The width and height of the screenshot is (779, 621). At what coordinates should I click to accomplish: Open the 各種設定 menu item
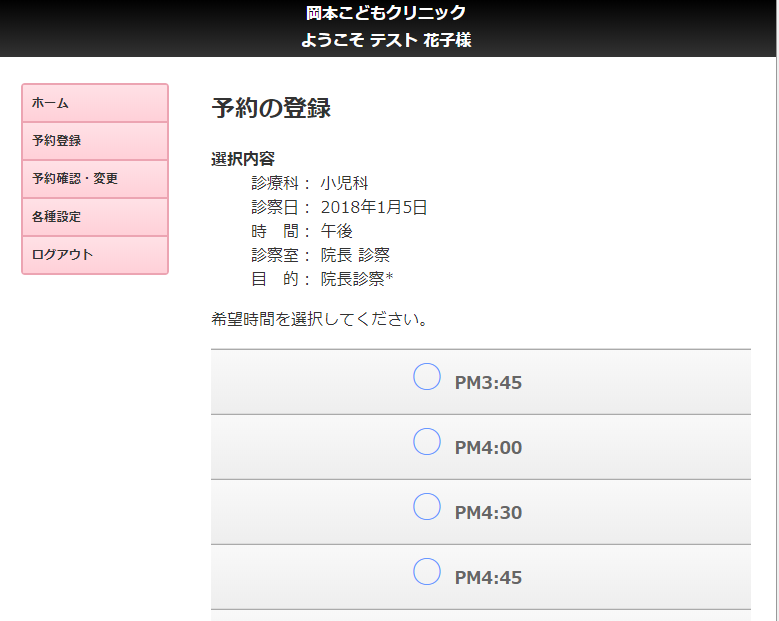click(94, 217)
